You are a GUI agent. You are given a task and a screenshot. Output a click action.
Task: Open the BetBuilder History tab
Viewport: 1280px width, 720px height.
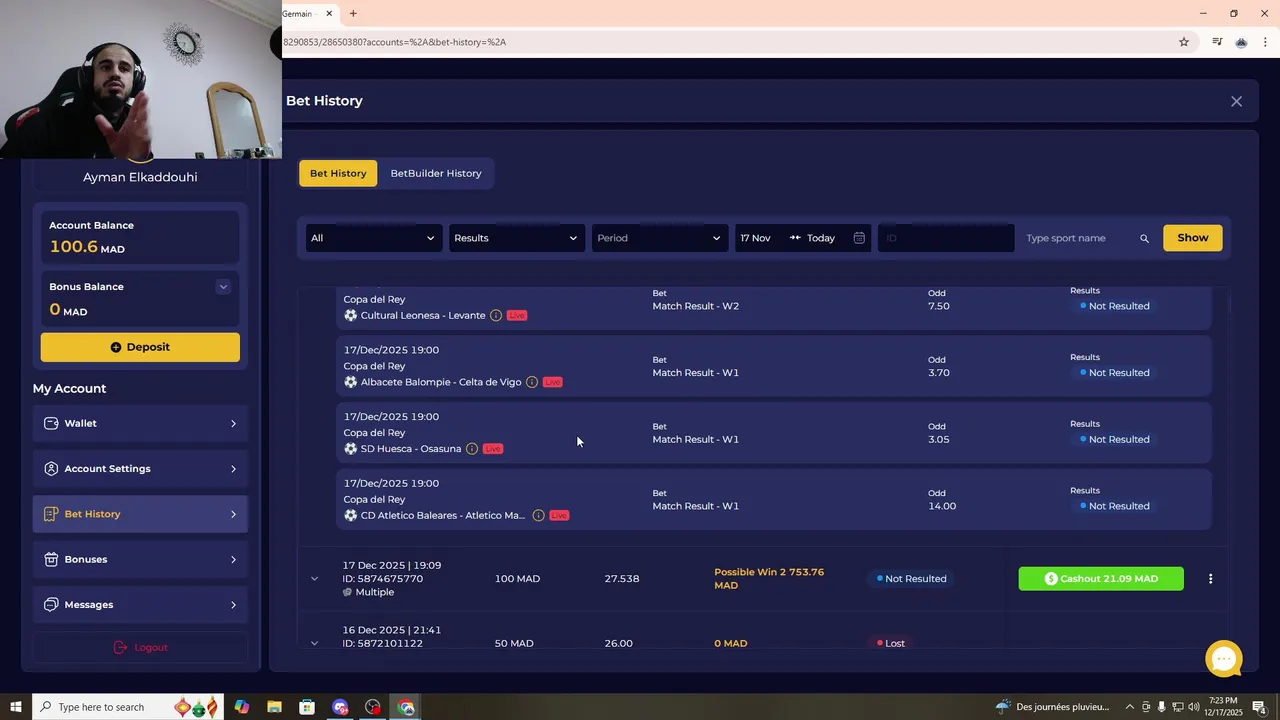click(x=436, y=173)
